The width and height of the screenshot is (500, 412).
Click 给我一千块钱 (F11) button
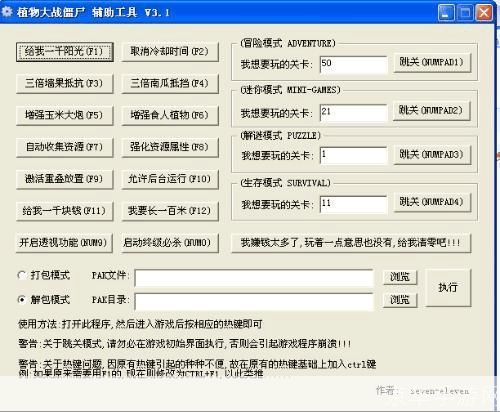pos(65,211)
